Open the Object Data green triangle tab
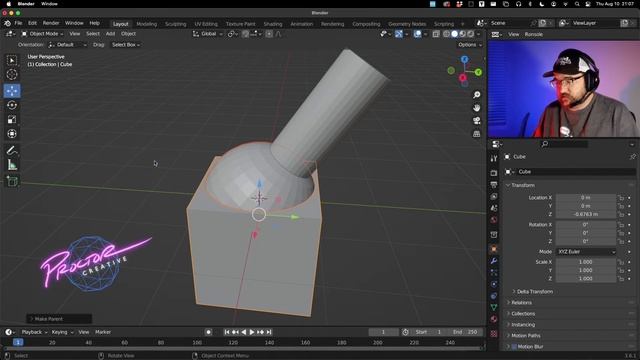Screen dimensions: 640x360 pos(494,307)
